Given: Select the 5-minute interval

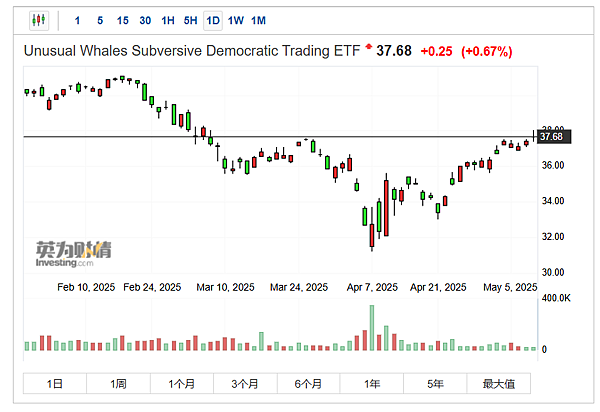Looking at the screenshot, I should tap(100, 21).
